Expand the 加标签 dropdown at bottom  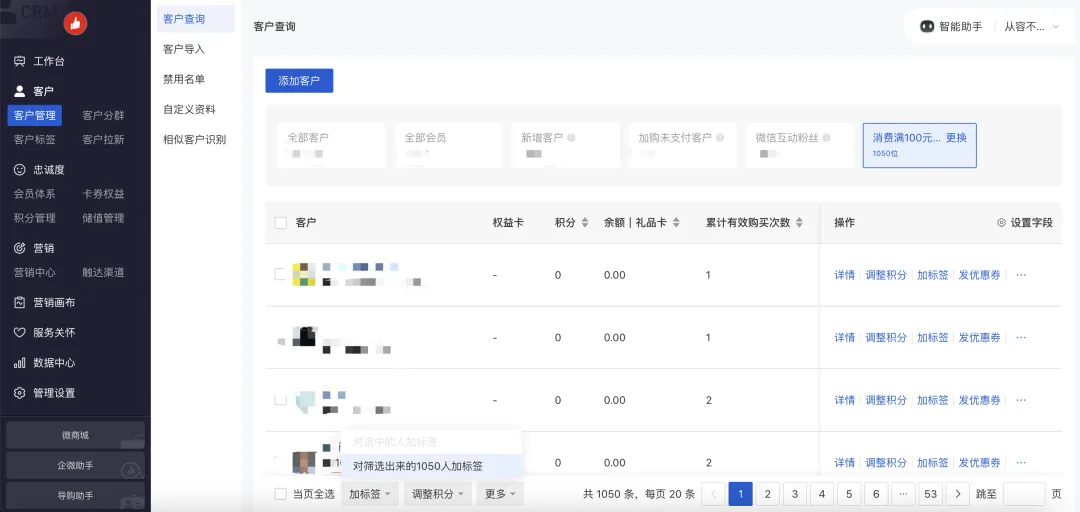tap(369, 494)
